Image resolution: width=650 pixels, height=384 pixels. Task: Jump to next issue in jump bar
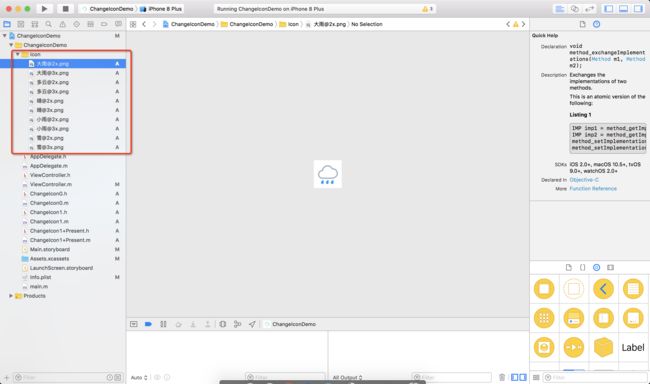523,24
